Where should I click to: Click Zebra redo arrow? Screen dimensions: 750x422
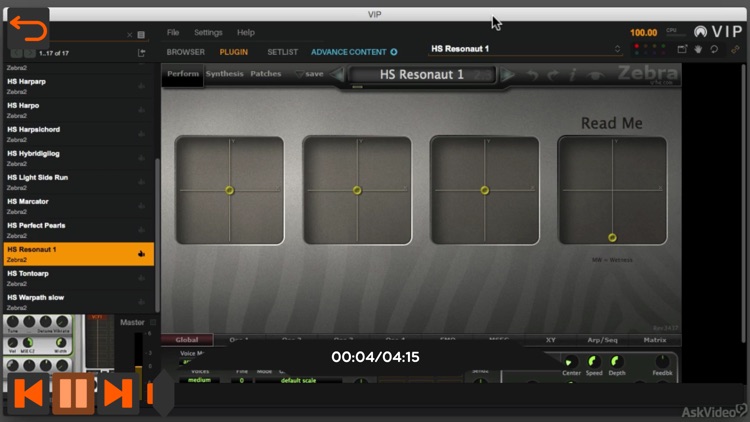click(553, 75)
